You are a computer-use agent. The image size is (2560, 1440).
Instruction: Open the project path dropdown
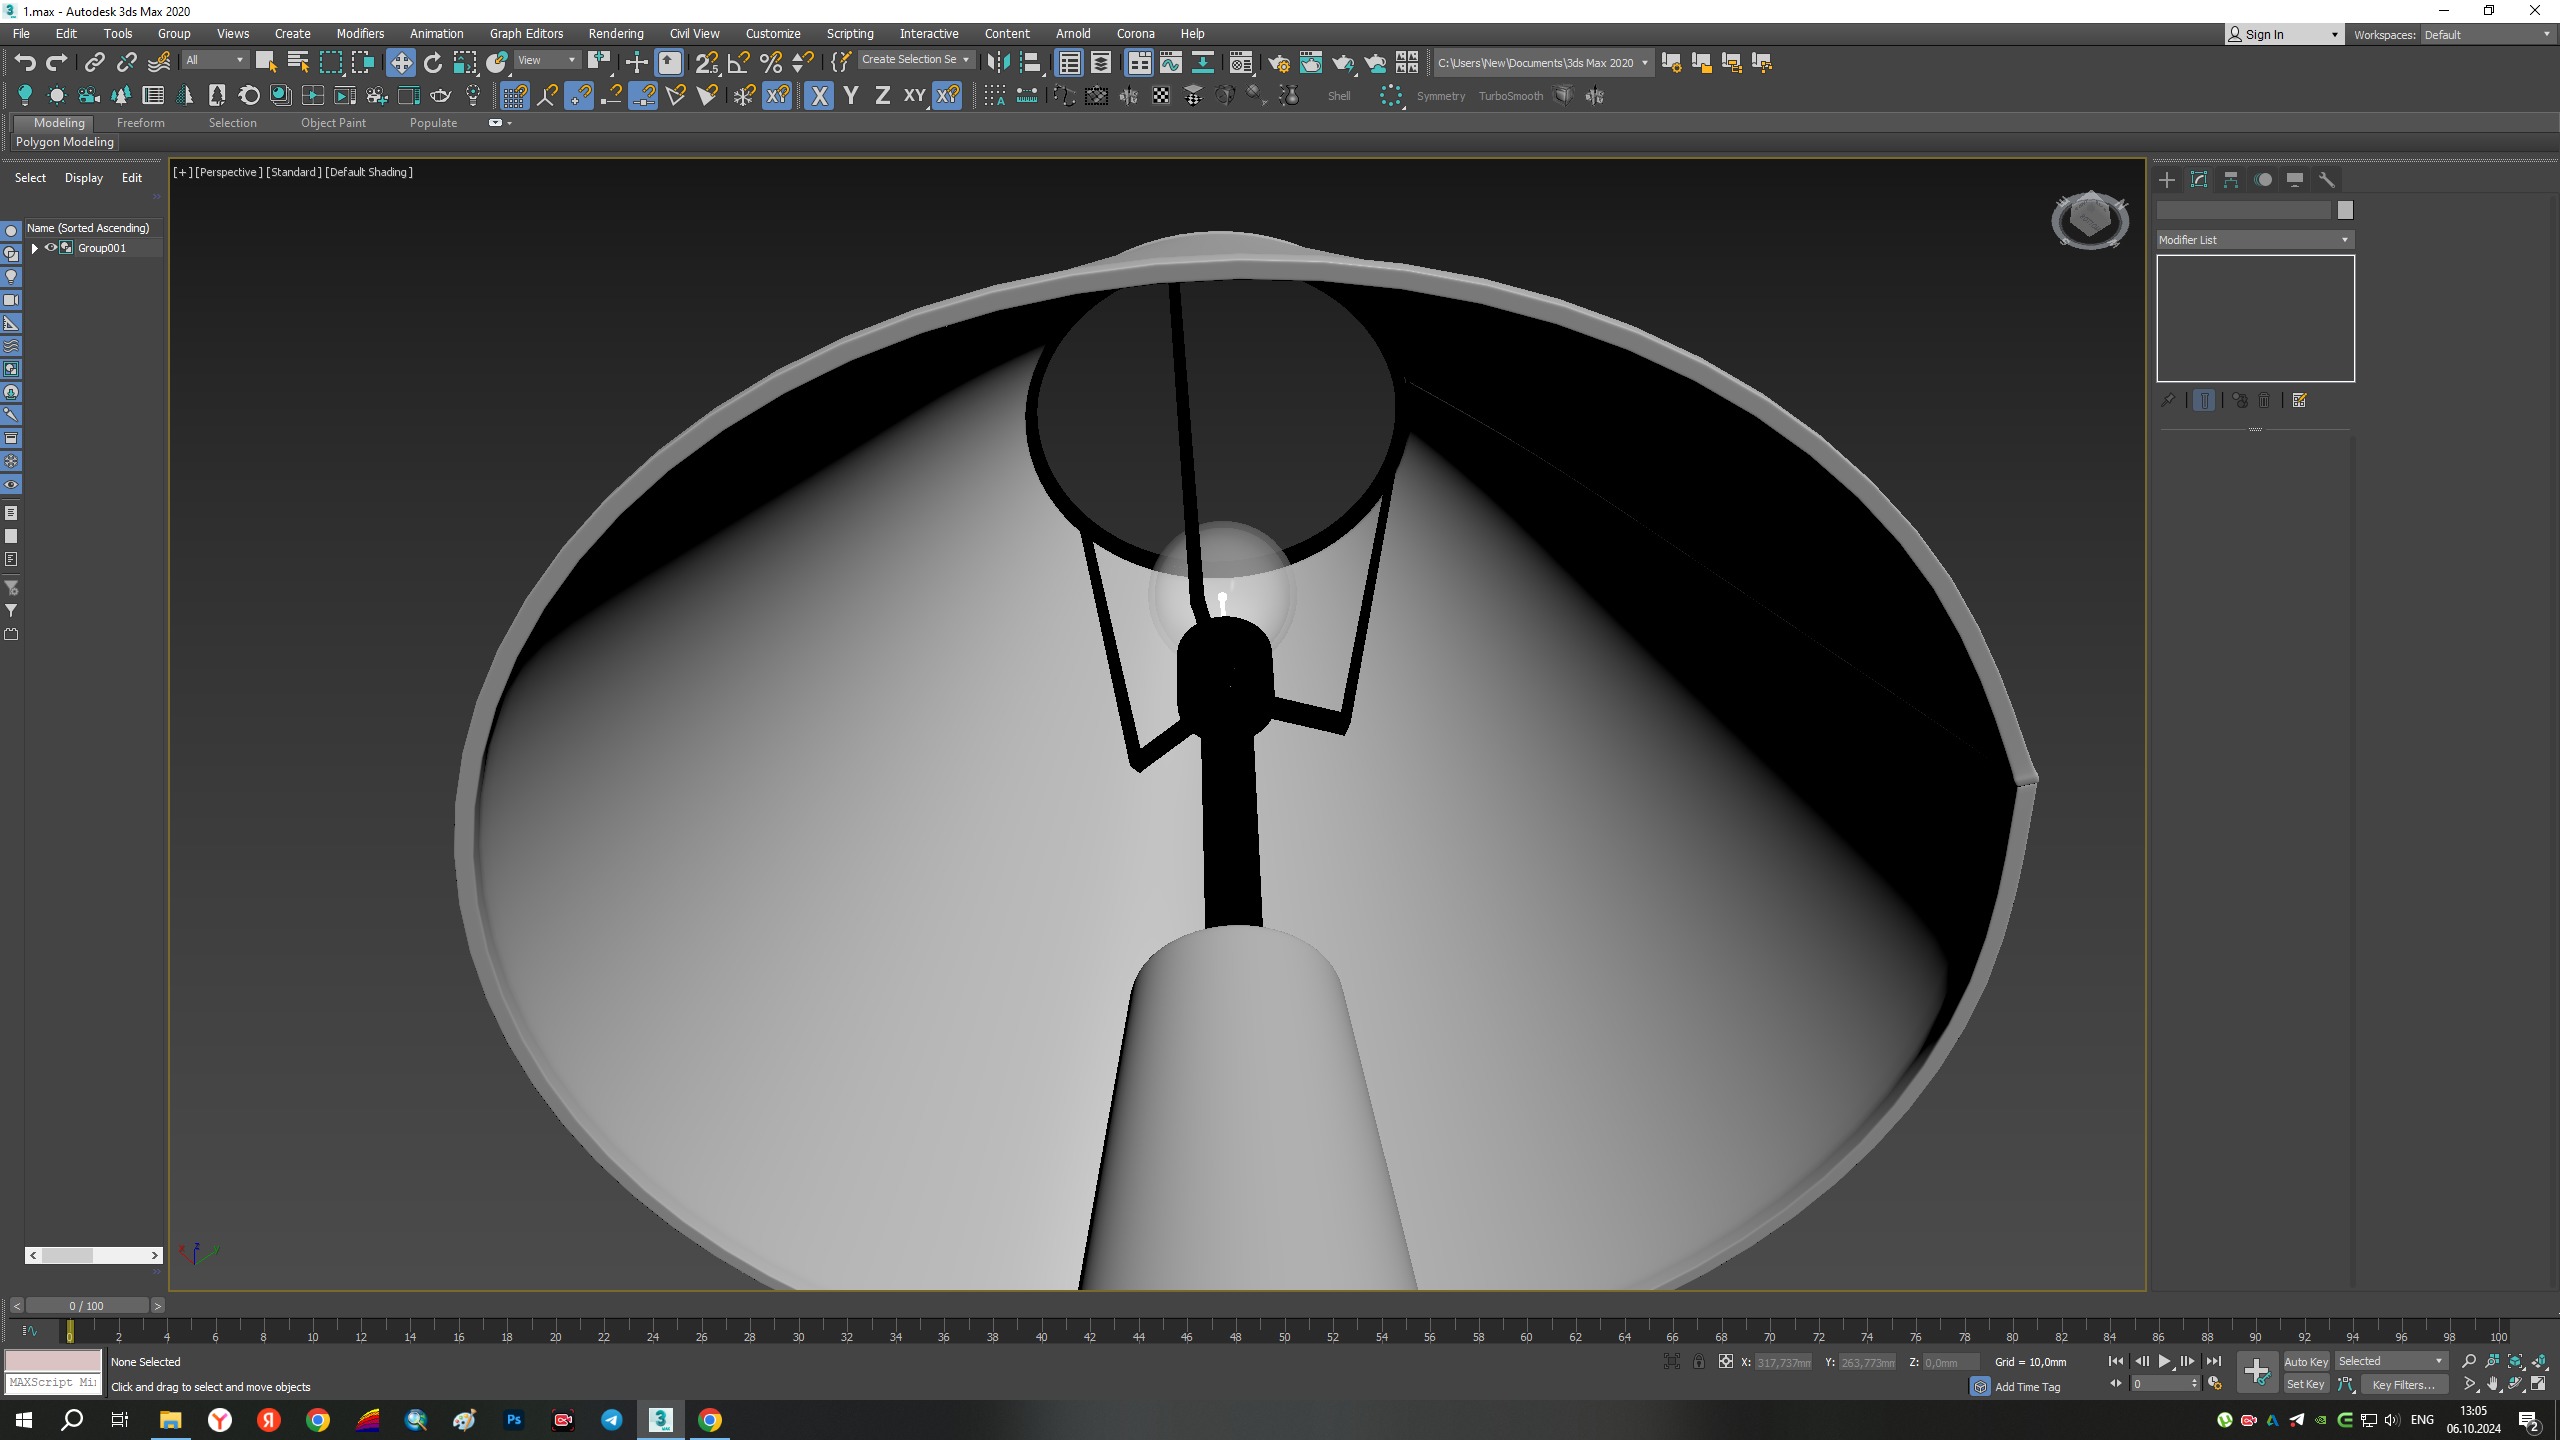[1542, 63]
